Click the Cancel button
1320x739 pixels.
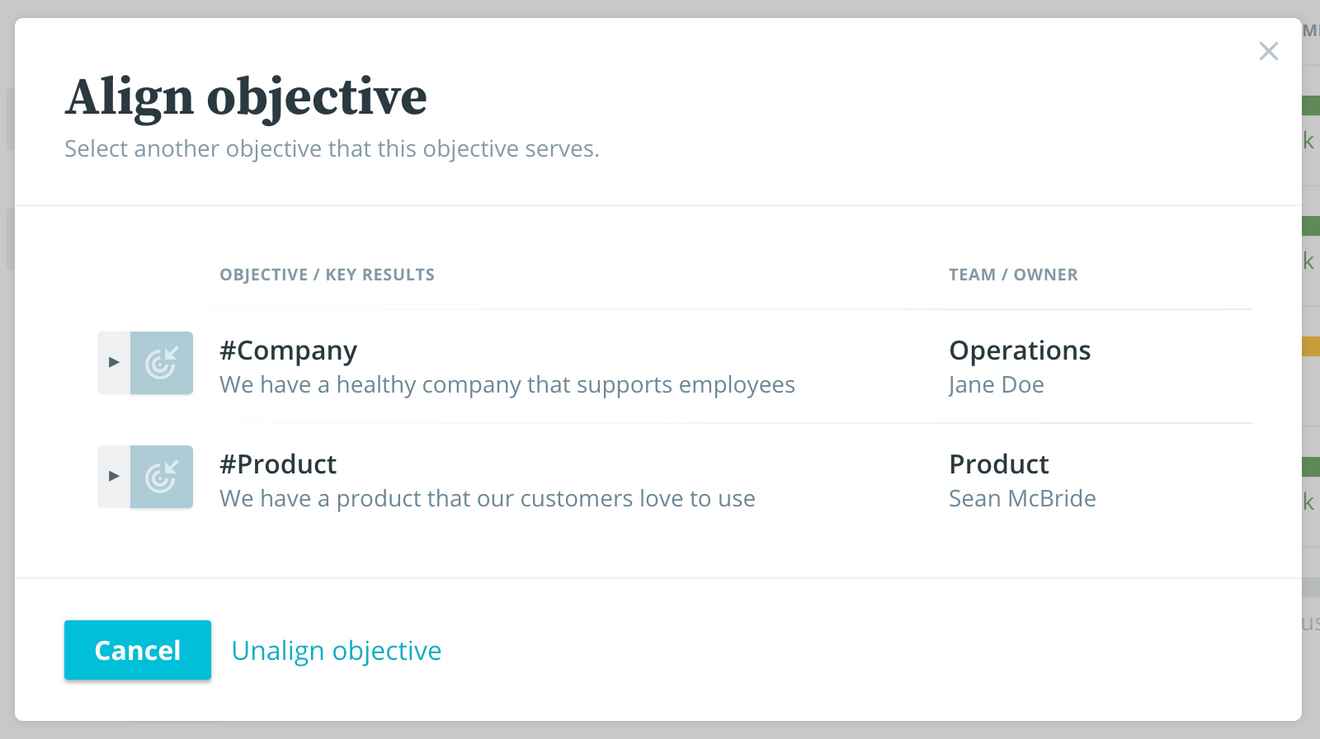pyautogui.click(x=138, y=650)
